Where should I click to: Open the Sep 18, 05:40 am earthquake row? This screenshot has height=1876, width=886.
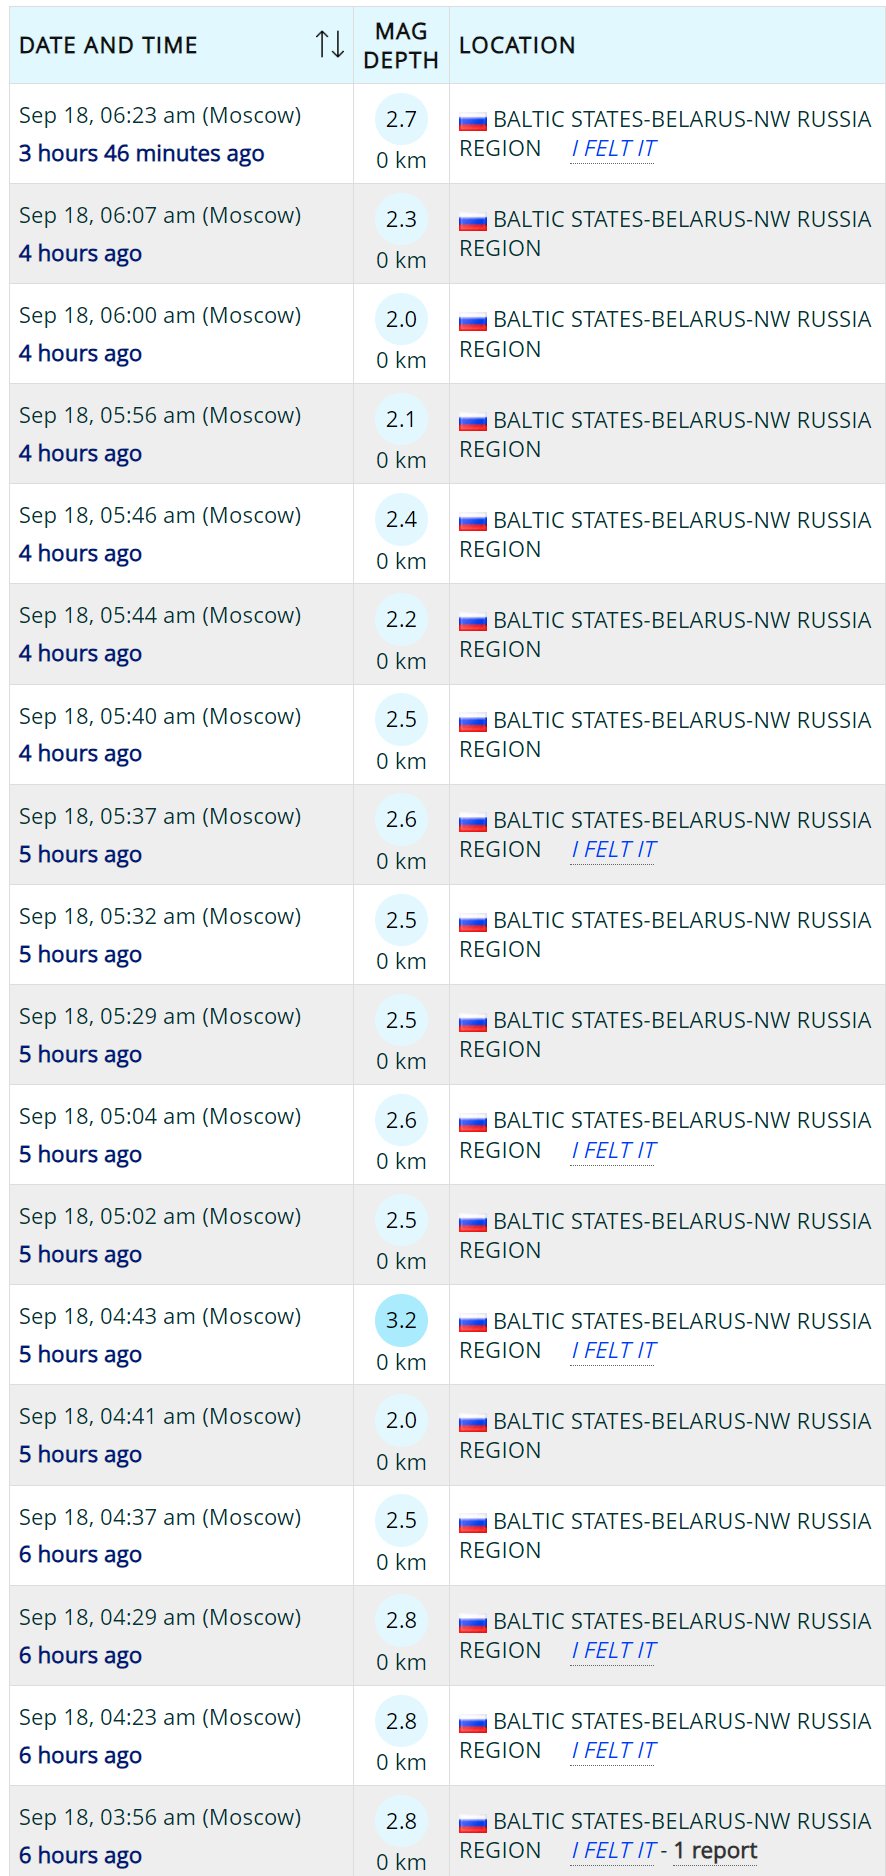point(447,735)
